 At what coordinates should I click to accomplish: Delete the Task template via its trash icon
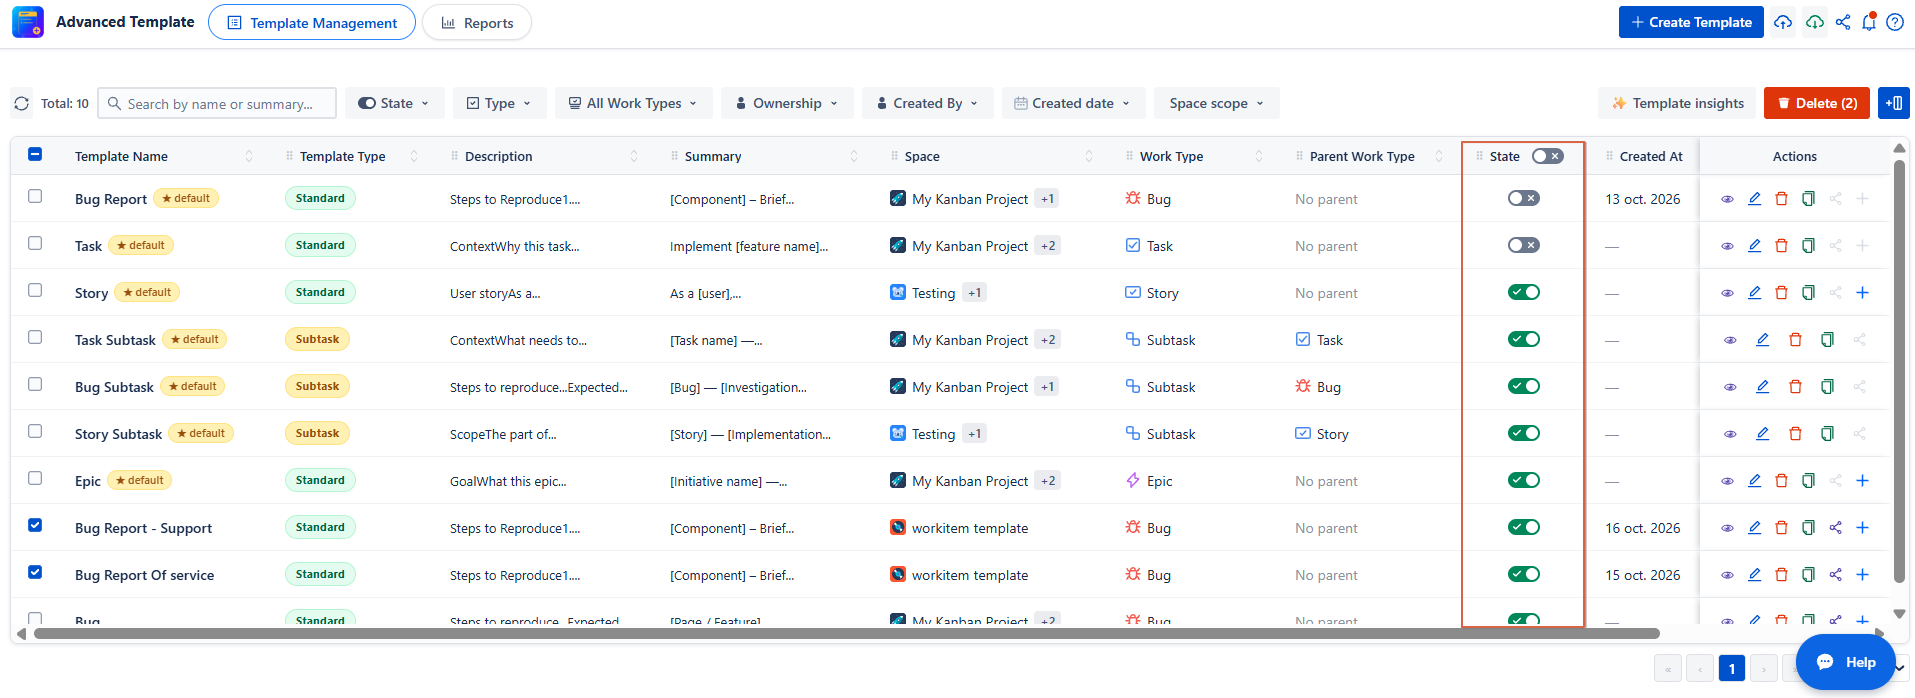coord(1781,246)
